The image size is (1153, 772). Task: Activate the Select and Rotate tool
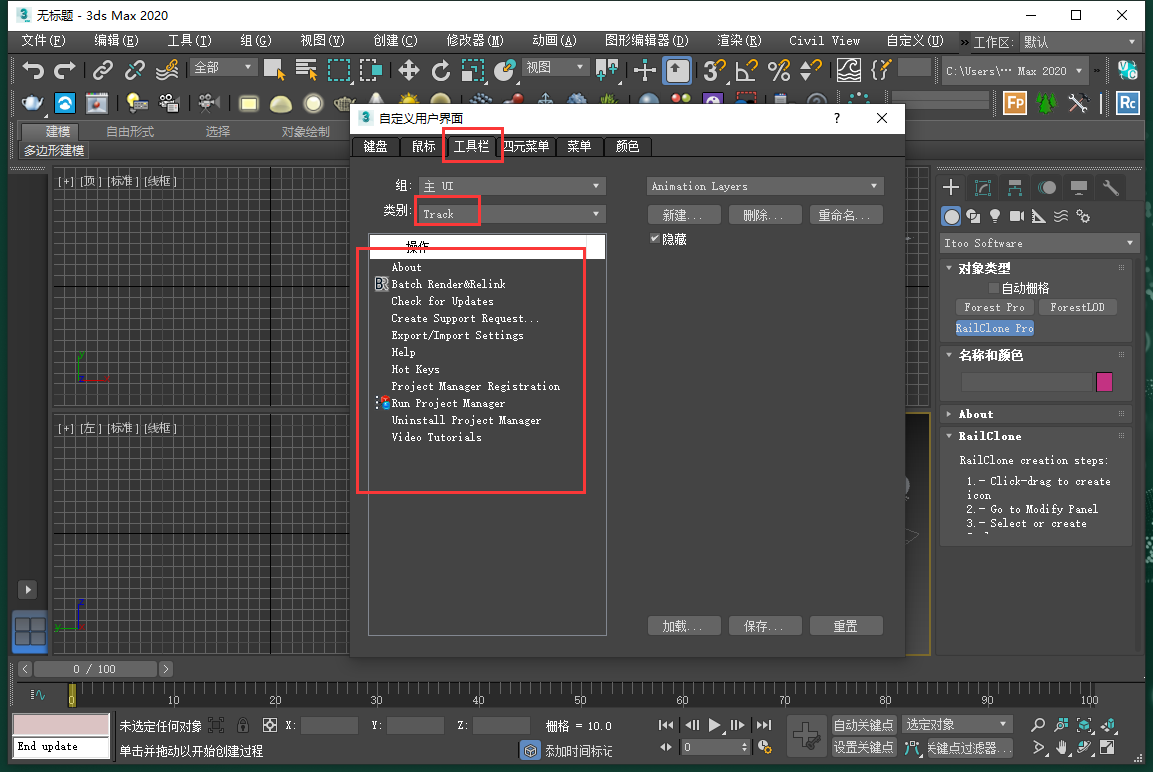pyautogui.click(x=440, y=71)
